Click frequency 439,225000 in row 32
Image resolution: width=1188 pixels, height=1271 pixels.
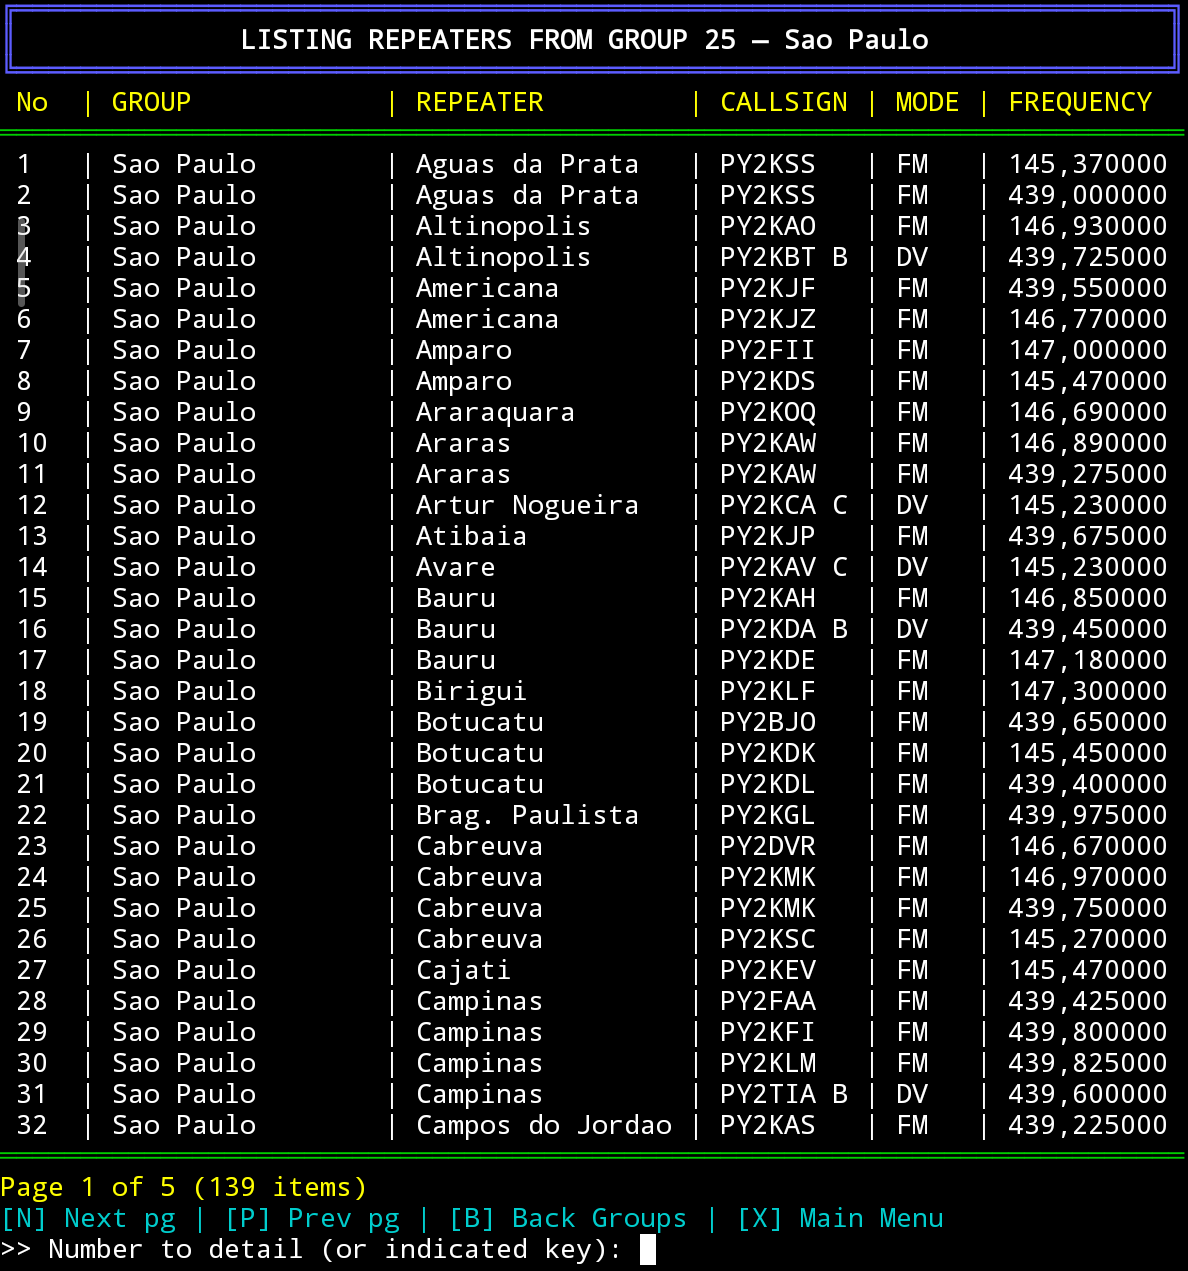(1088, 1125)
